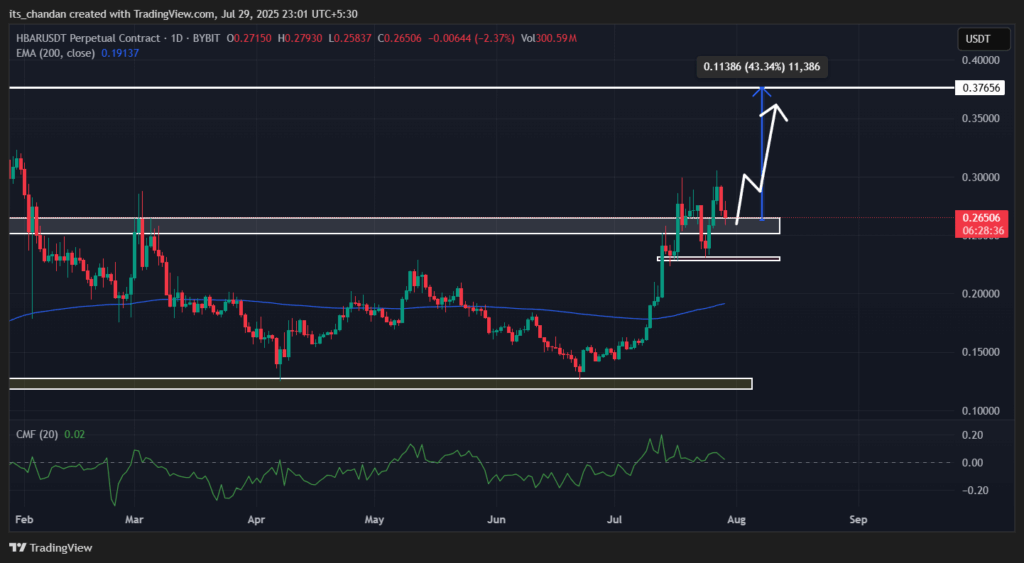1024x563 pixels.
Task: Click the CMF value 0.02
Action: (x=74, y=434)
